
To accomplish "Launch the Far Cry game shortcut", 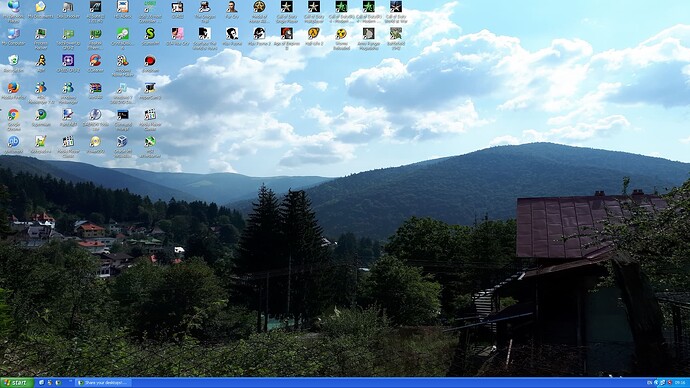I will coord(231,7).
